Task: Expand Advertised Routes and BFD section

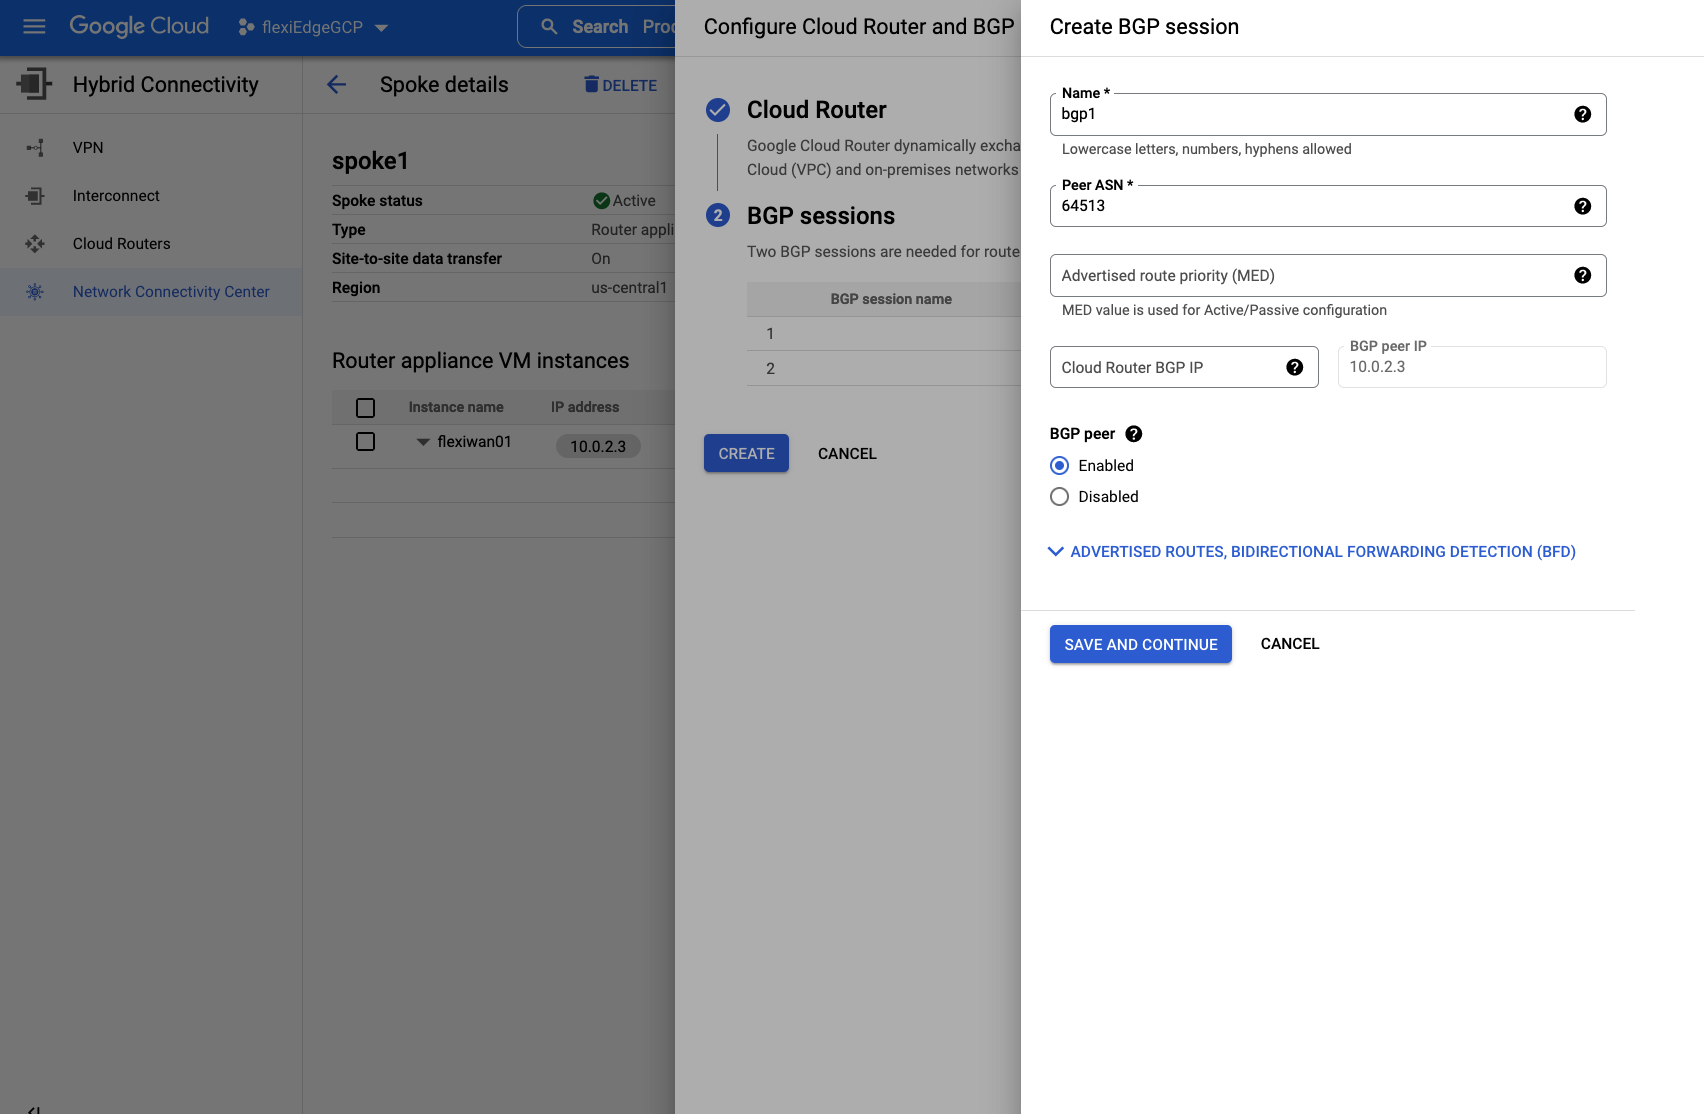Action: click(1312, 552)
